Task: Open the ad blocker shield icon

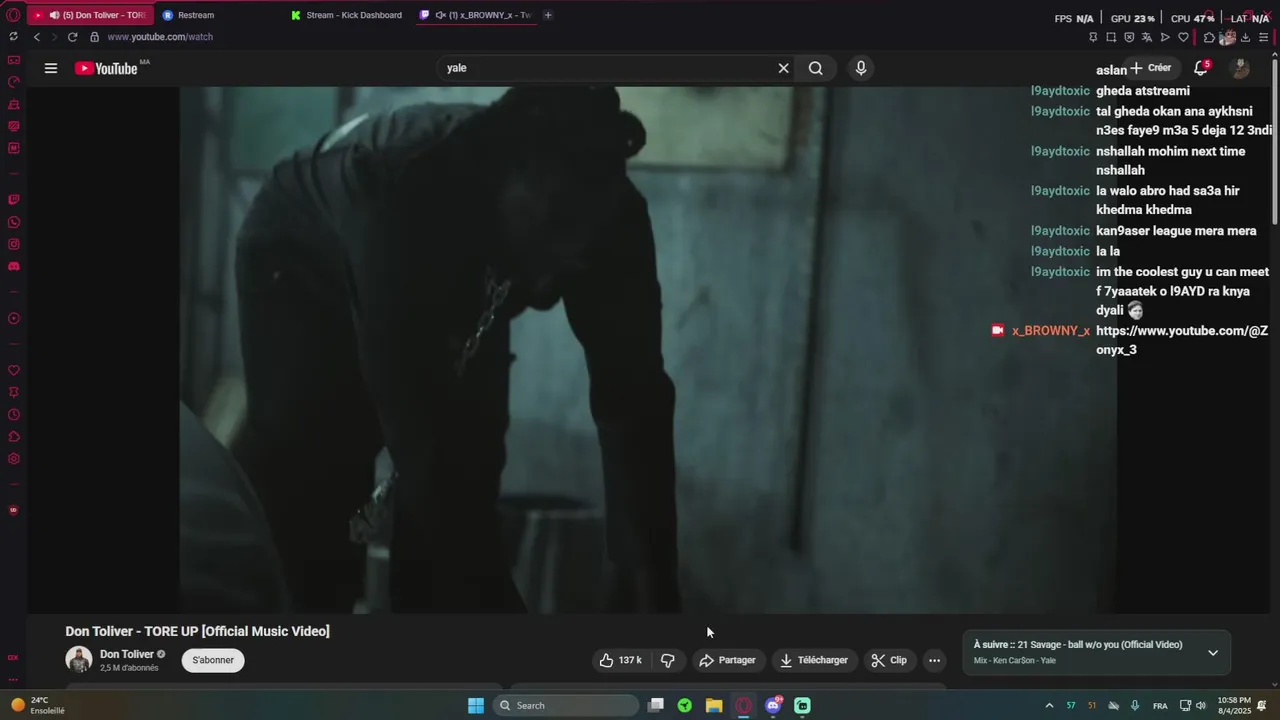Action: [x=1129, y=37]
